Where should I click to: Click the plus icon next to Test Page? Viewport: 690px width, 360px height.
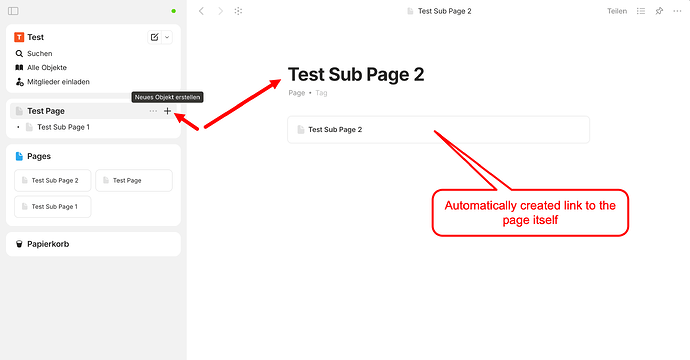pyautogui.click(x=167, y=111)
